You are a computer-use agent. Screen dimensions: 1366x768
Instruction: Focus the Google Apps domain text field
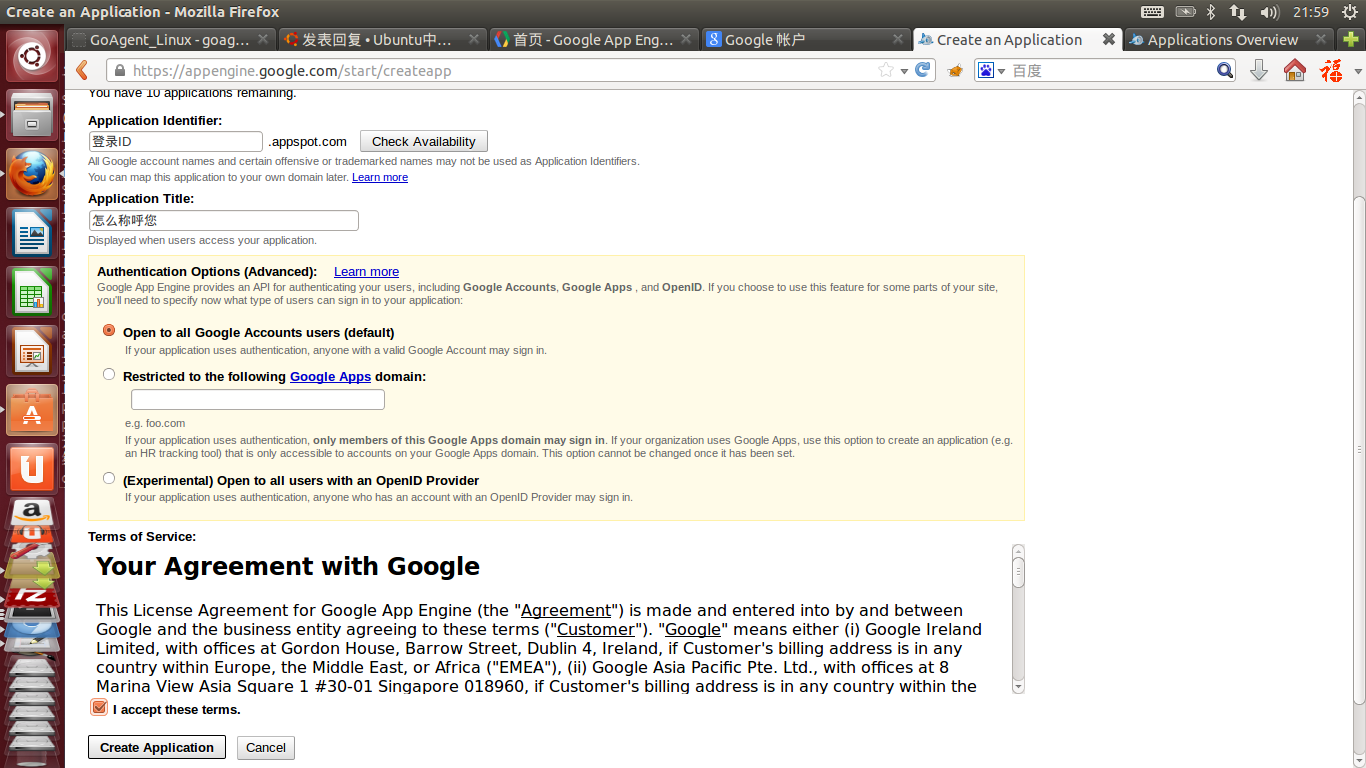click(258, 399)
